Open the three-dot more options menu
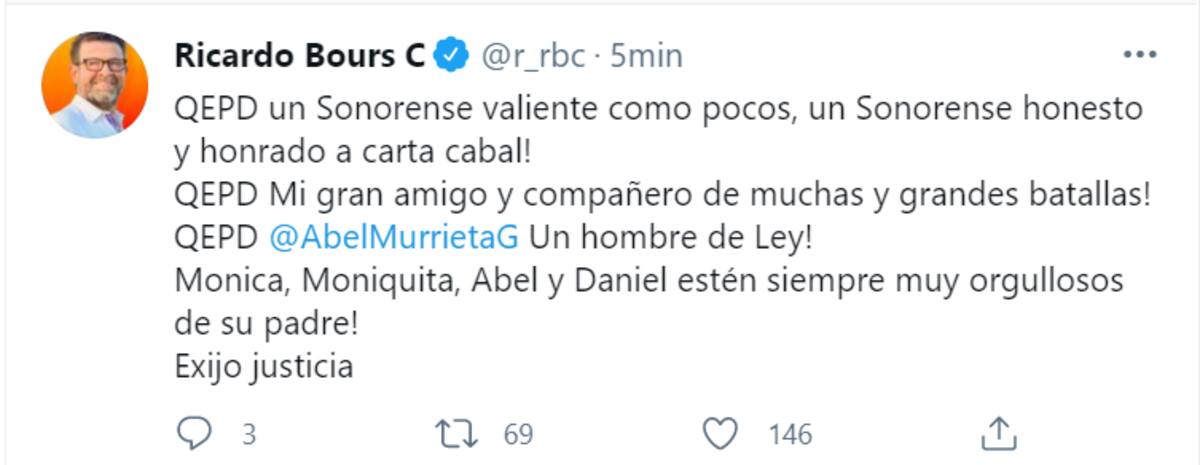 pyautogui.click(x=1139, y=55)
